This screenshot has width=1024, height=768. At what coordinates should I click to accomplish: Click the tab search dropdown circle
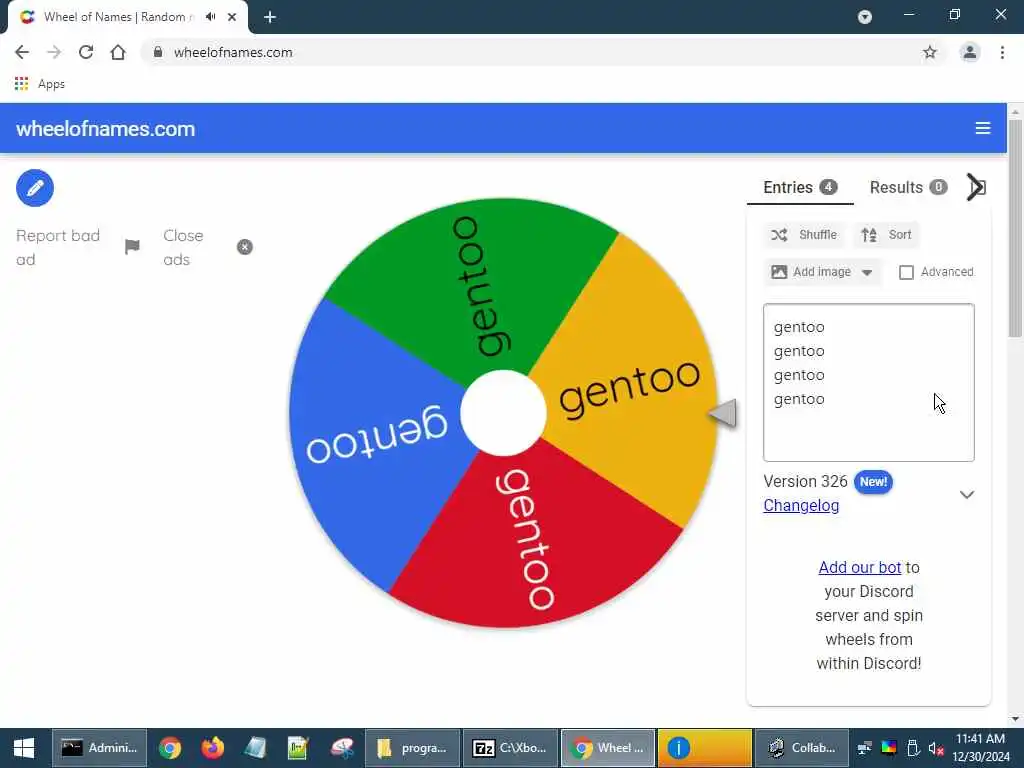tap(865, 17)
